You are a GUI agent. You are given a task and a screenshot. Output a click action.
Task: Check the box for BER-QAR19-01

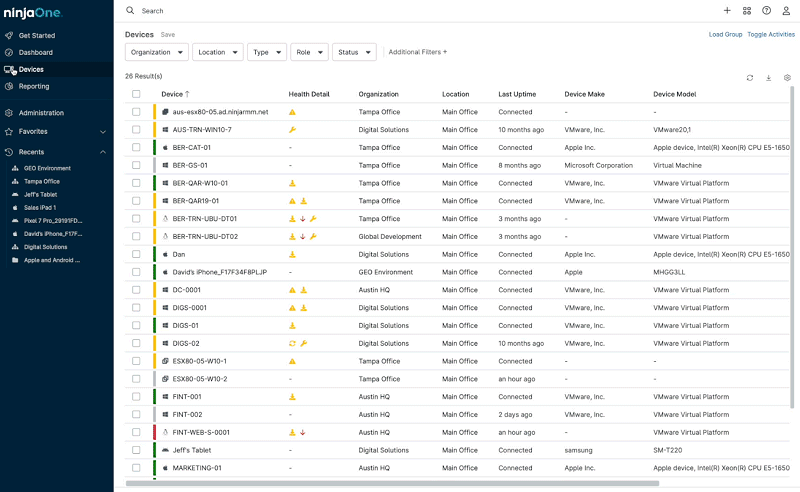pos(136,201)
